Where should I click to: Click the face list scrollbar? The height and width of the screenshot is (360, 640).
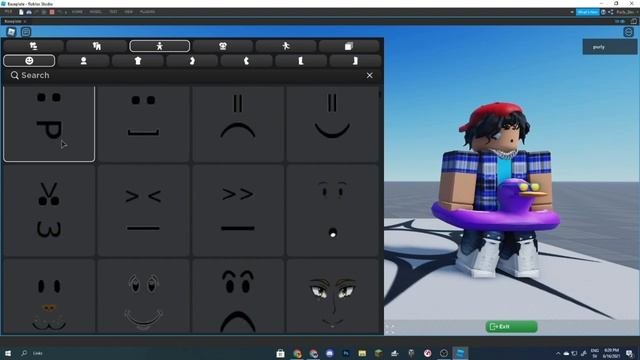point(380,95)
